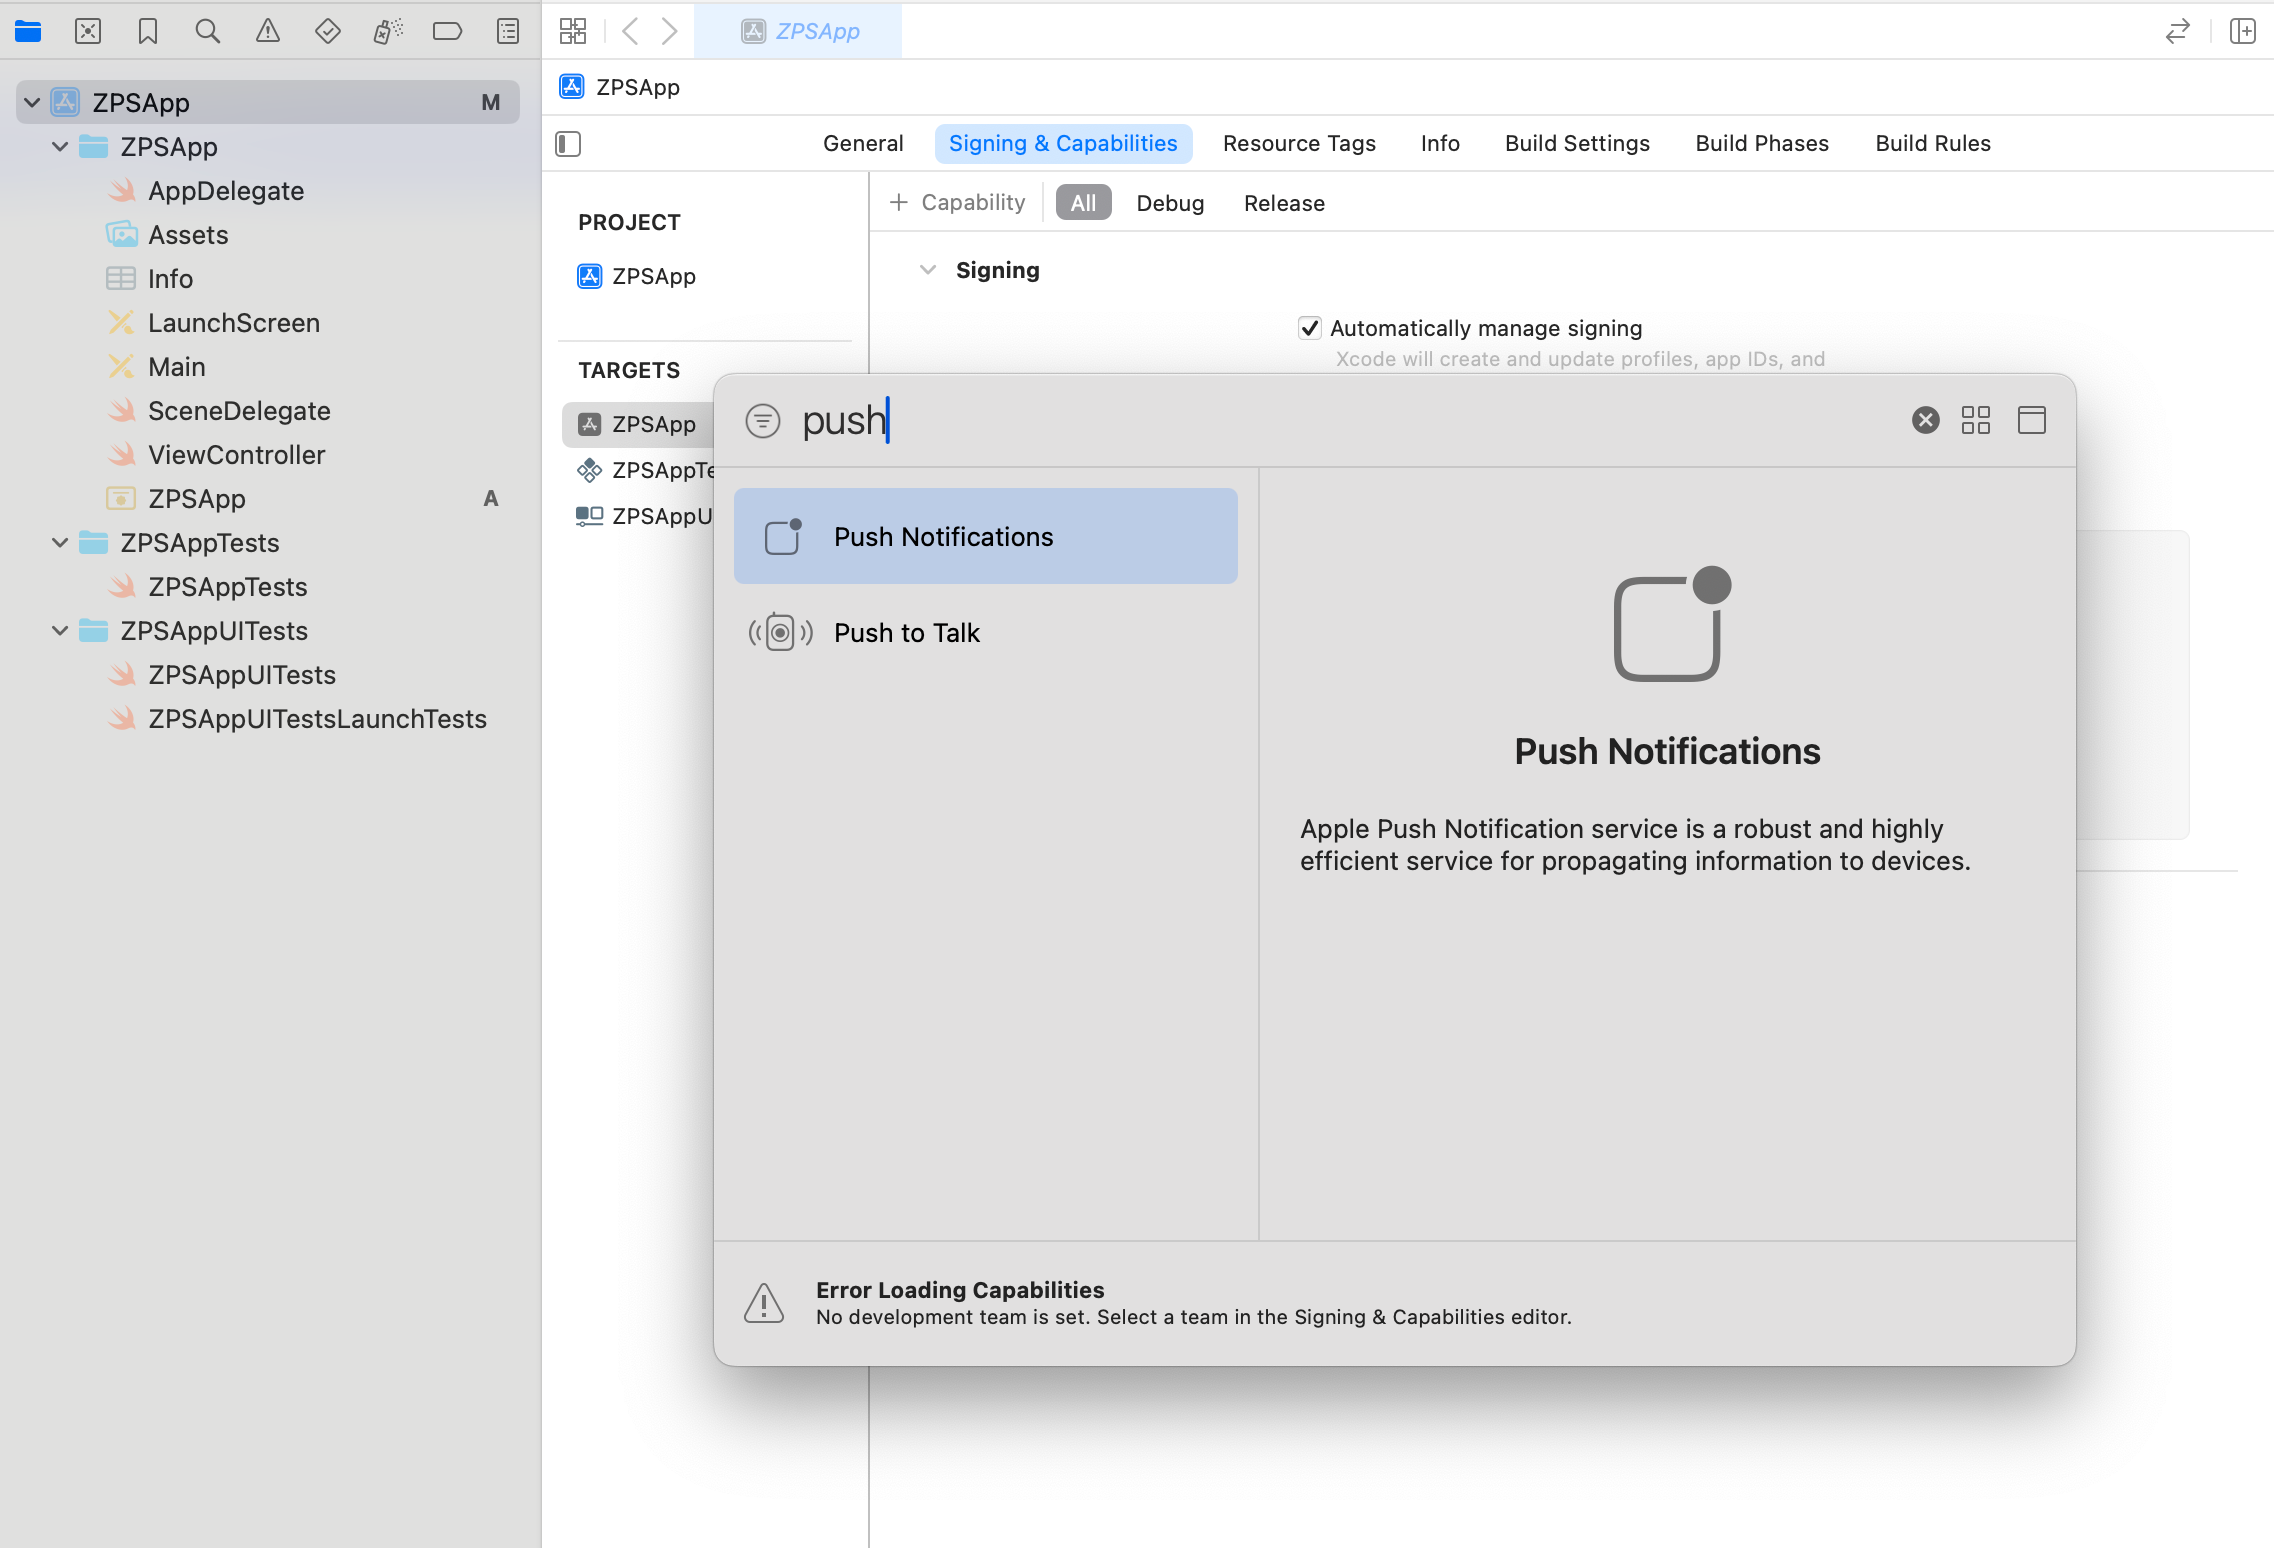Switch capability library to grid view
Screen dimensions: 2274x1548
pos(1976,420)
